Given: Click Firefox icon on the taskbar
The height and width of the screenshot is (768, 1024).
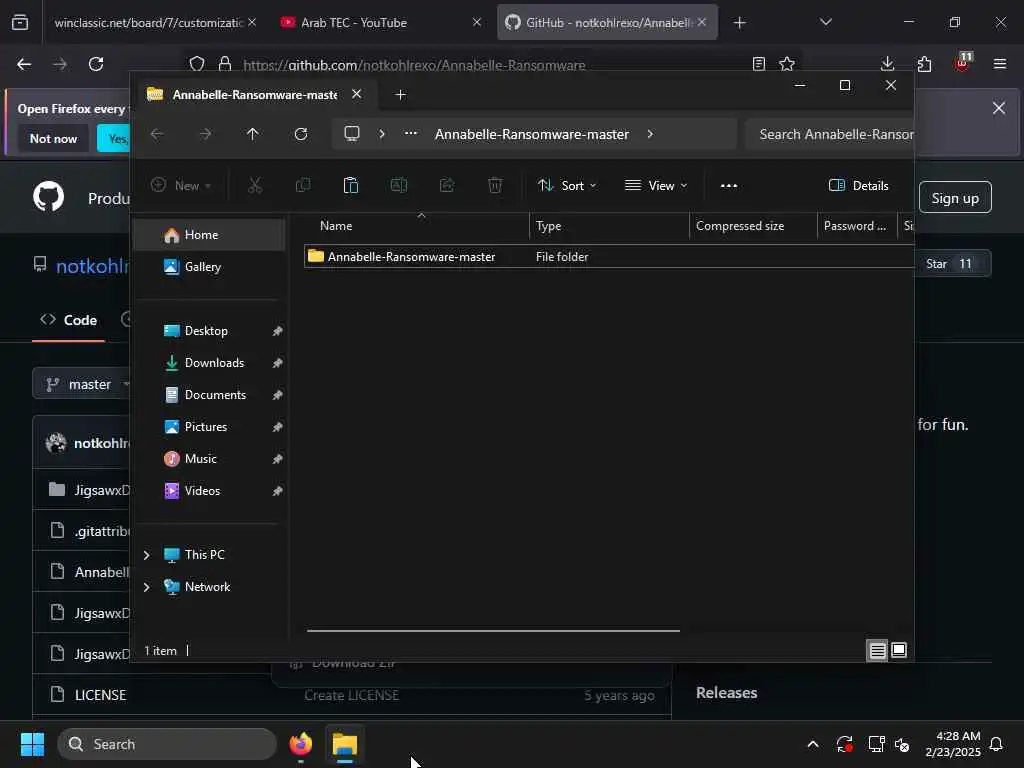Looking at the screenshot, I should [300, 744].
